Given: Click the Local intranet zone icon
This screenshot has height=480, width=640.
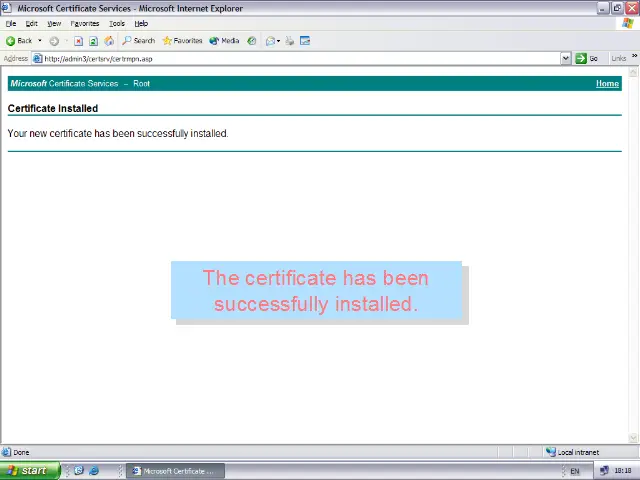Looking at the screenshot, I should pos(551,452).
